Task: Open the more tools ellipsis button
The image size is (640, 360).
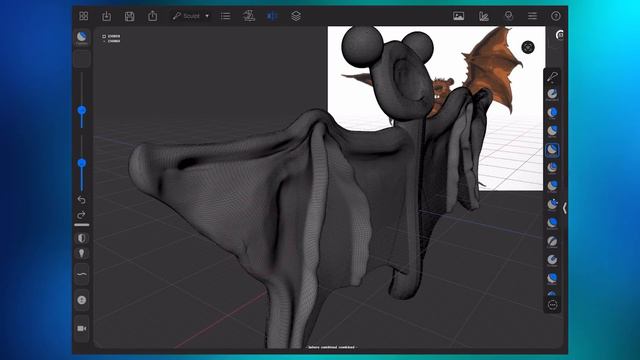Action: pyautogui.click(x=552, y=305)
